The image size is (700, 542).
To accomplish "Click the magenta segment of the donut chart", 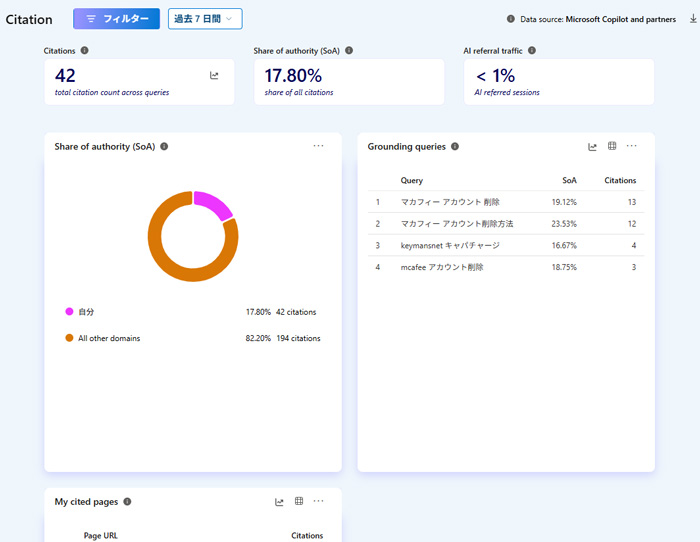I will click(215, 203).
